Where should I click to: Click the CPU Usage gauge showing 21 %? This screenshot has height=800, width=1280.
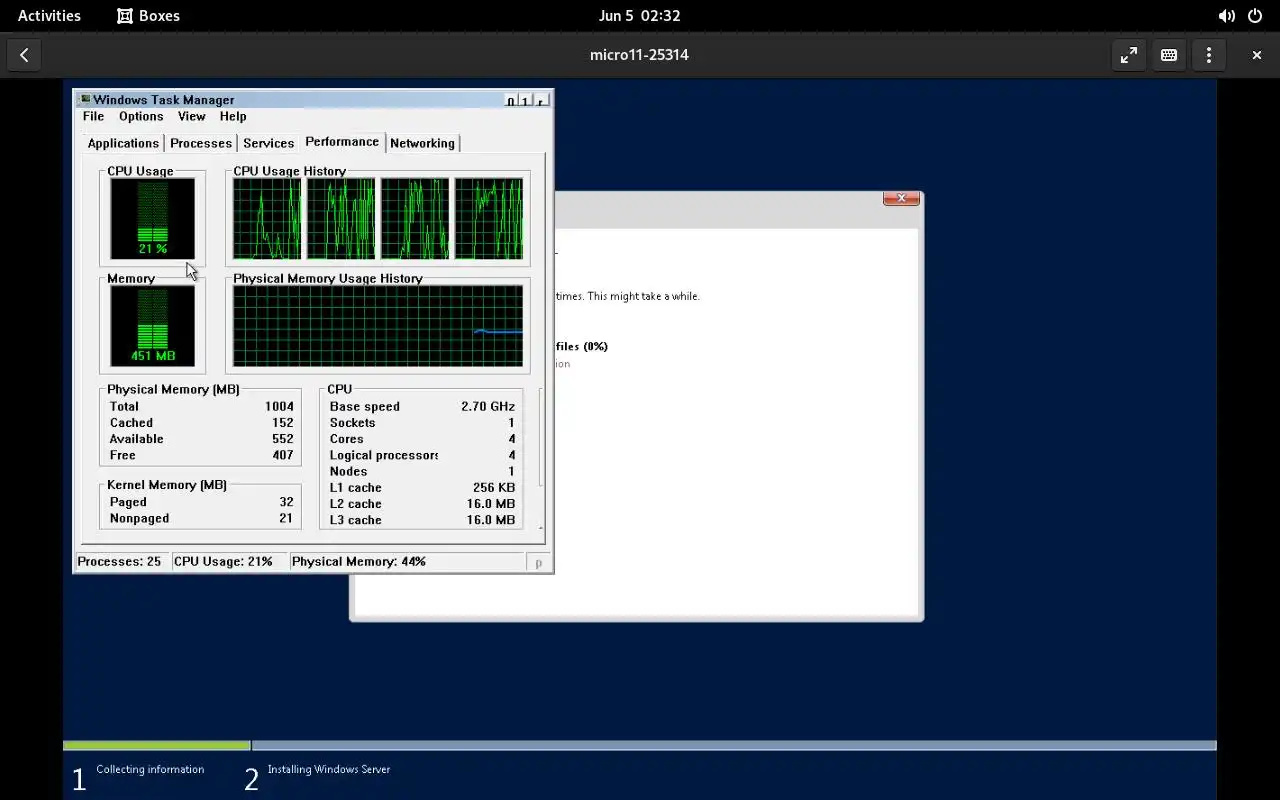click(153, 218)
